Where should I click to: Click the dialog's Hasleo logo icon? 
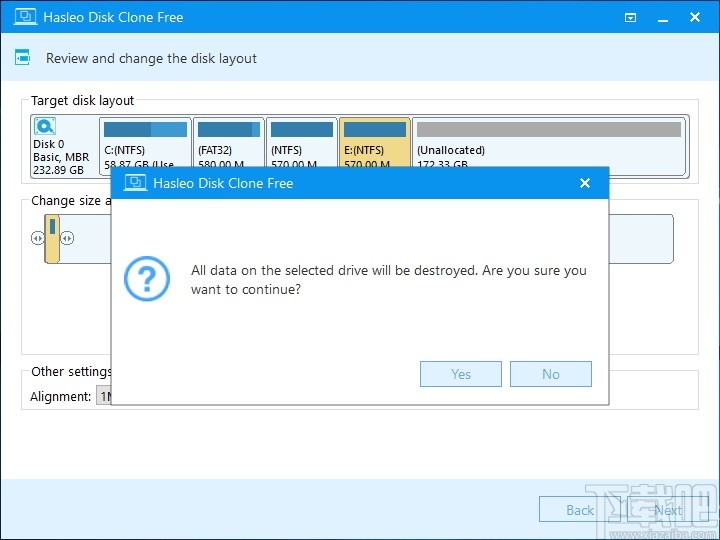click(135, 183)
